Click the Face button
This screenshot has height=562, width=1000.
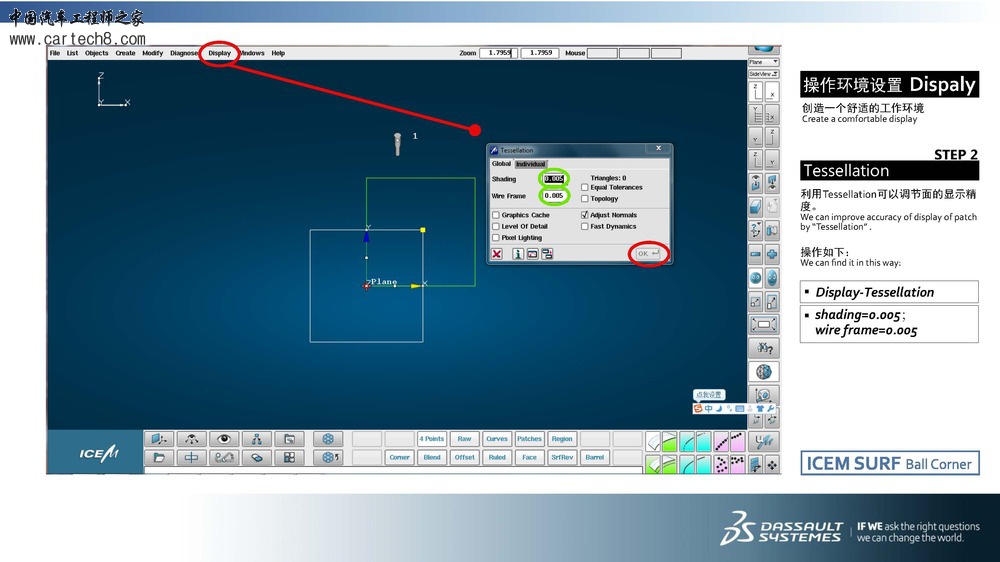529,457
